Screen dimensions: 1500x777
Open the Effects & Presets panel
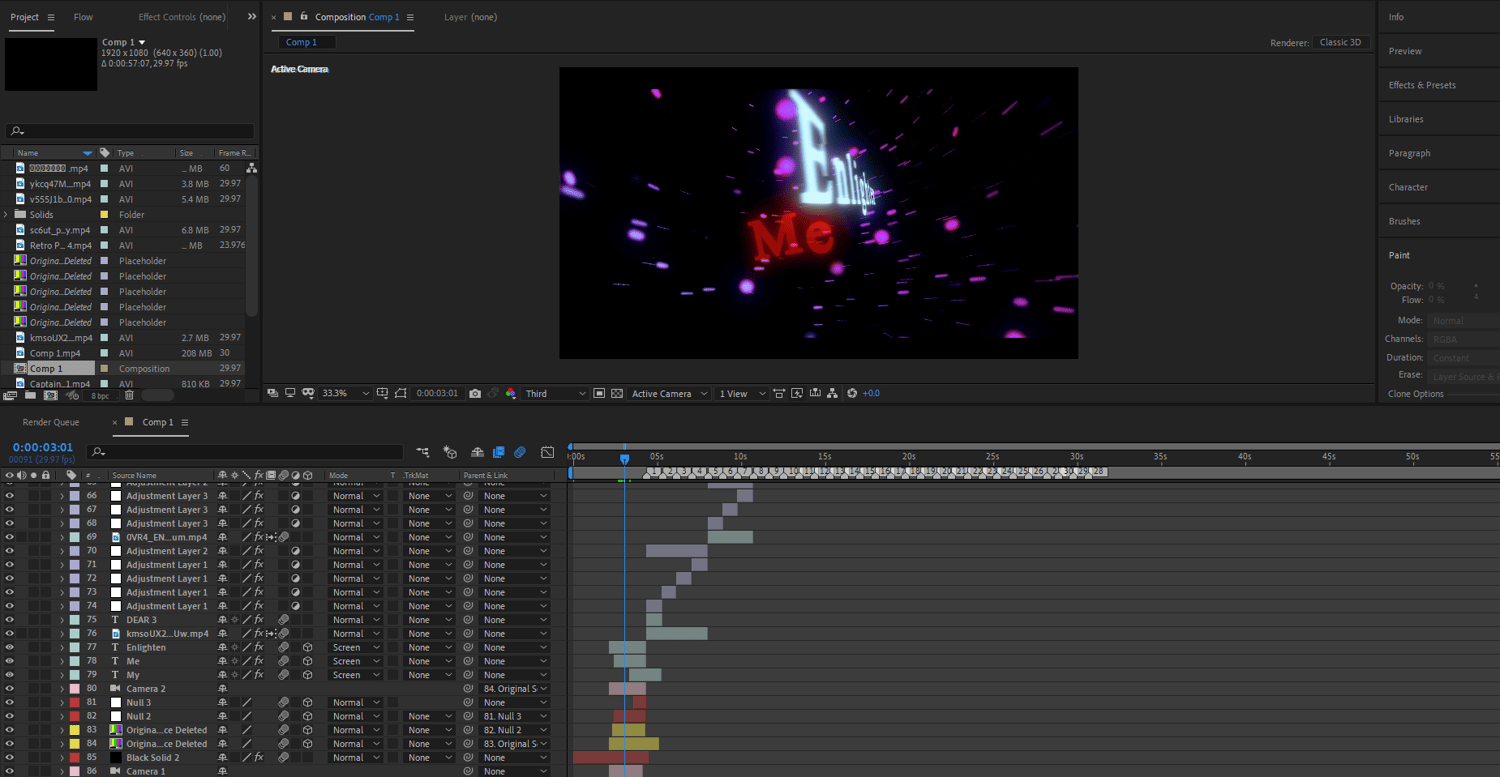tap(1422, 85)
